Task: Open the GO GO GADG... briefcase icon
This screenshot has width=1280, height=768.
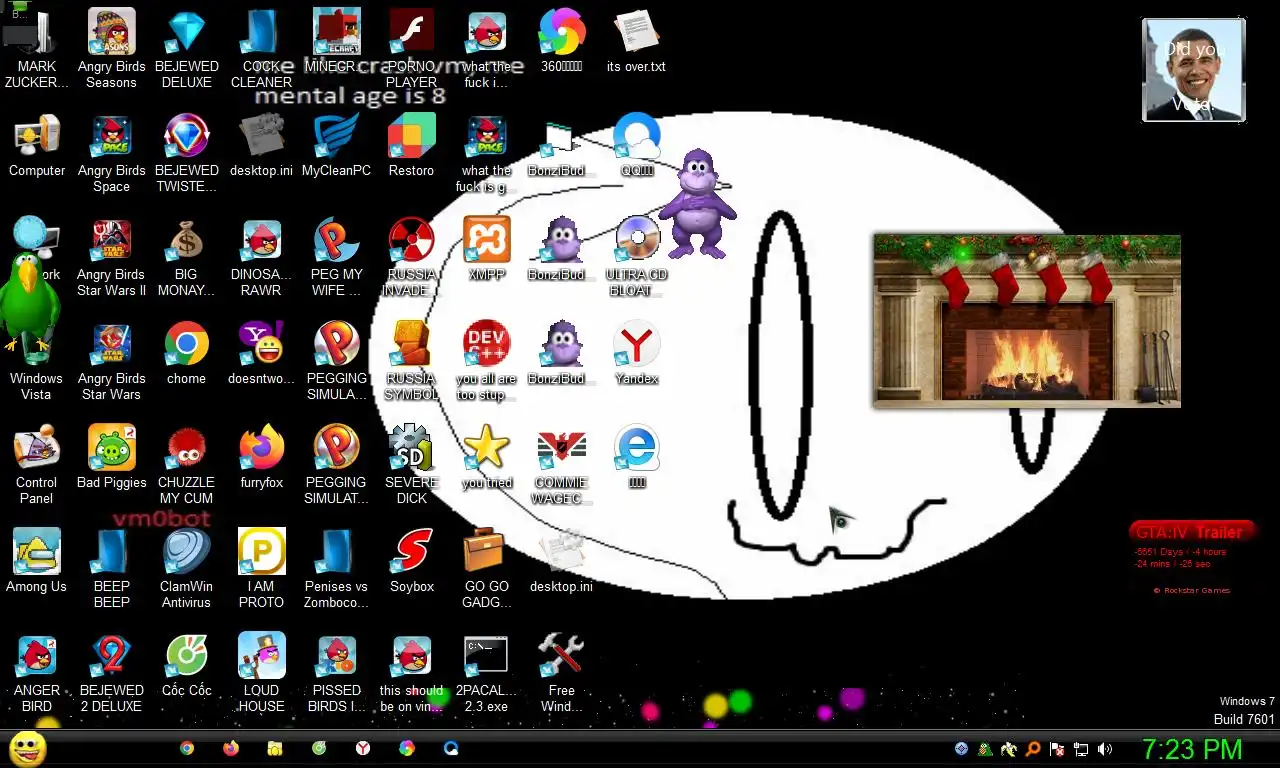Action: (x=486, y=568)
